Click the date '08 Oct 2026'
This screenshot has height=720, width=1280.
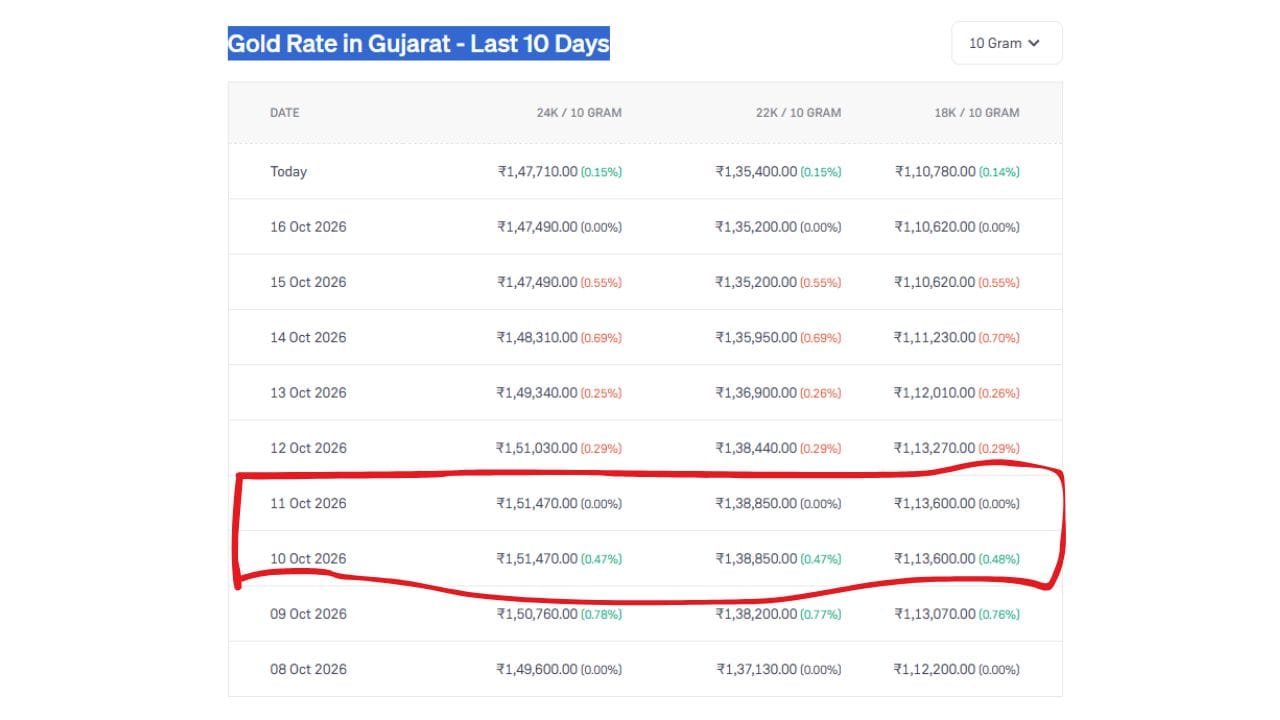pos(308,669)
